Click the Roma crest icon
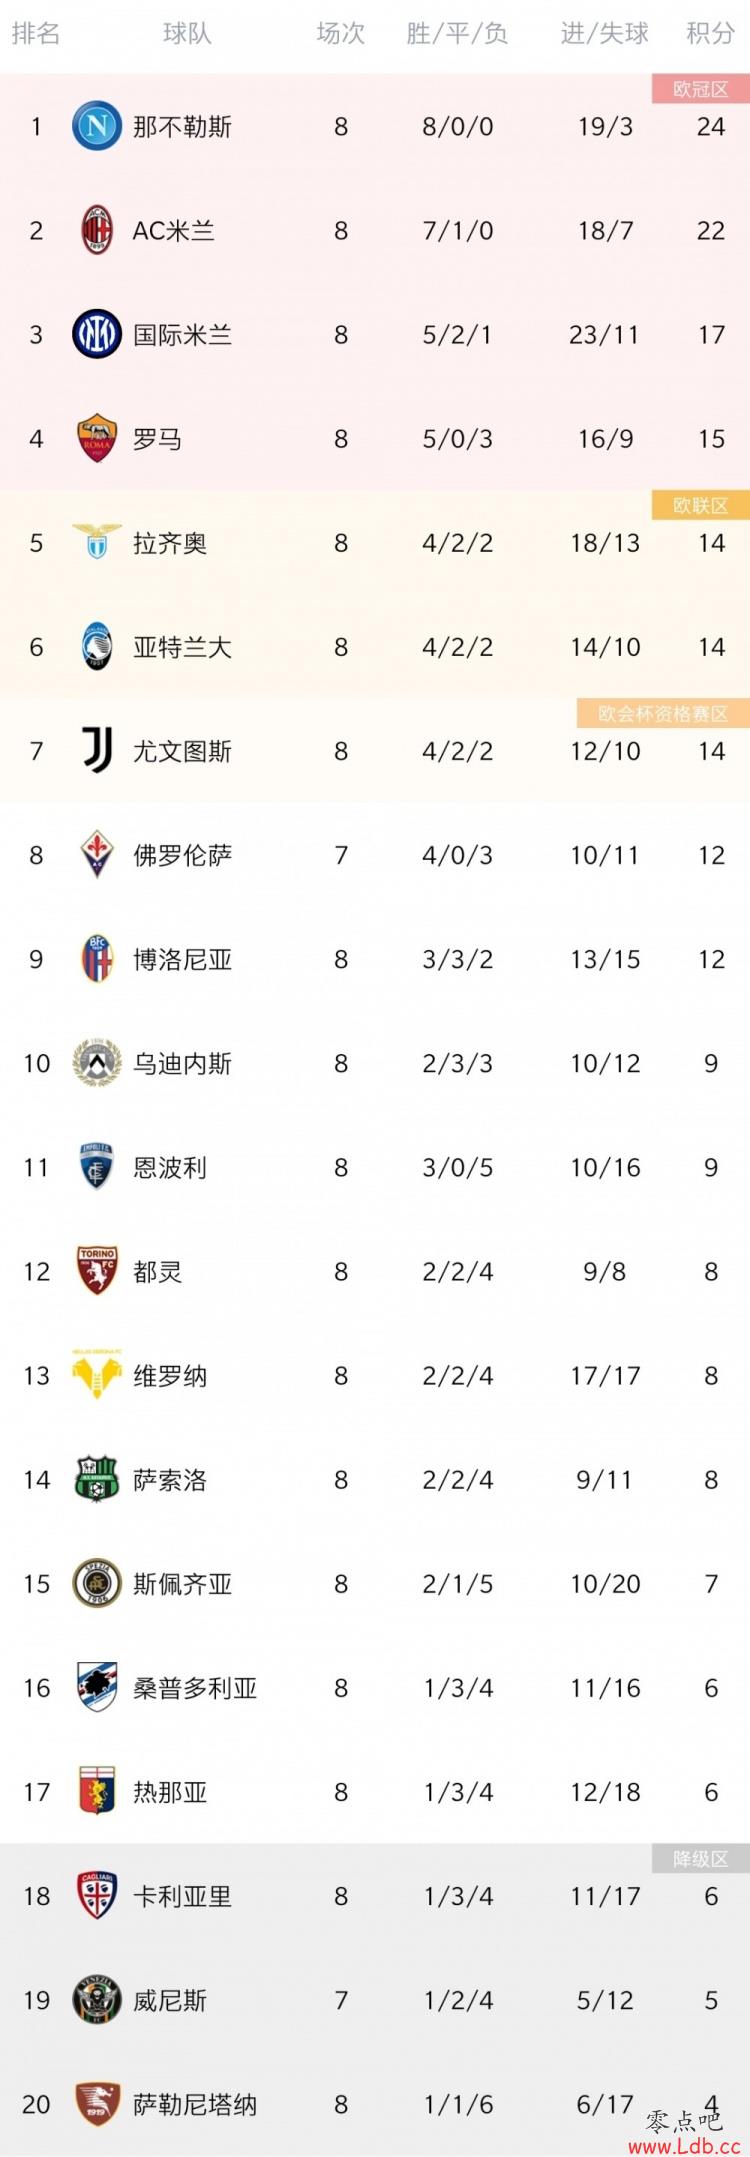The image size is (750, 2157). coord(97,438)
